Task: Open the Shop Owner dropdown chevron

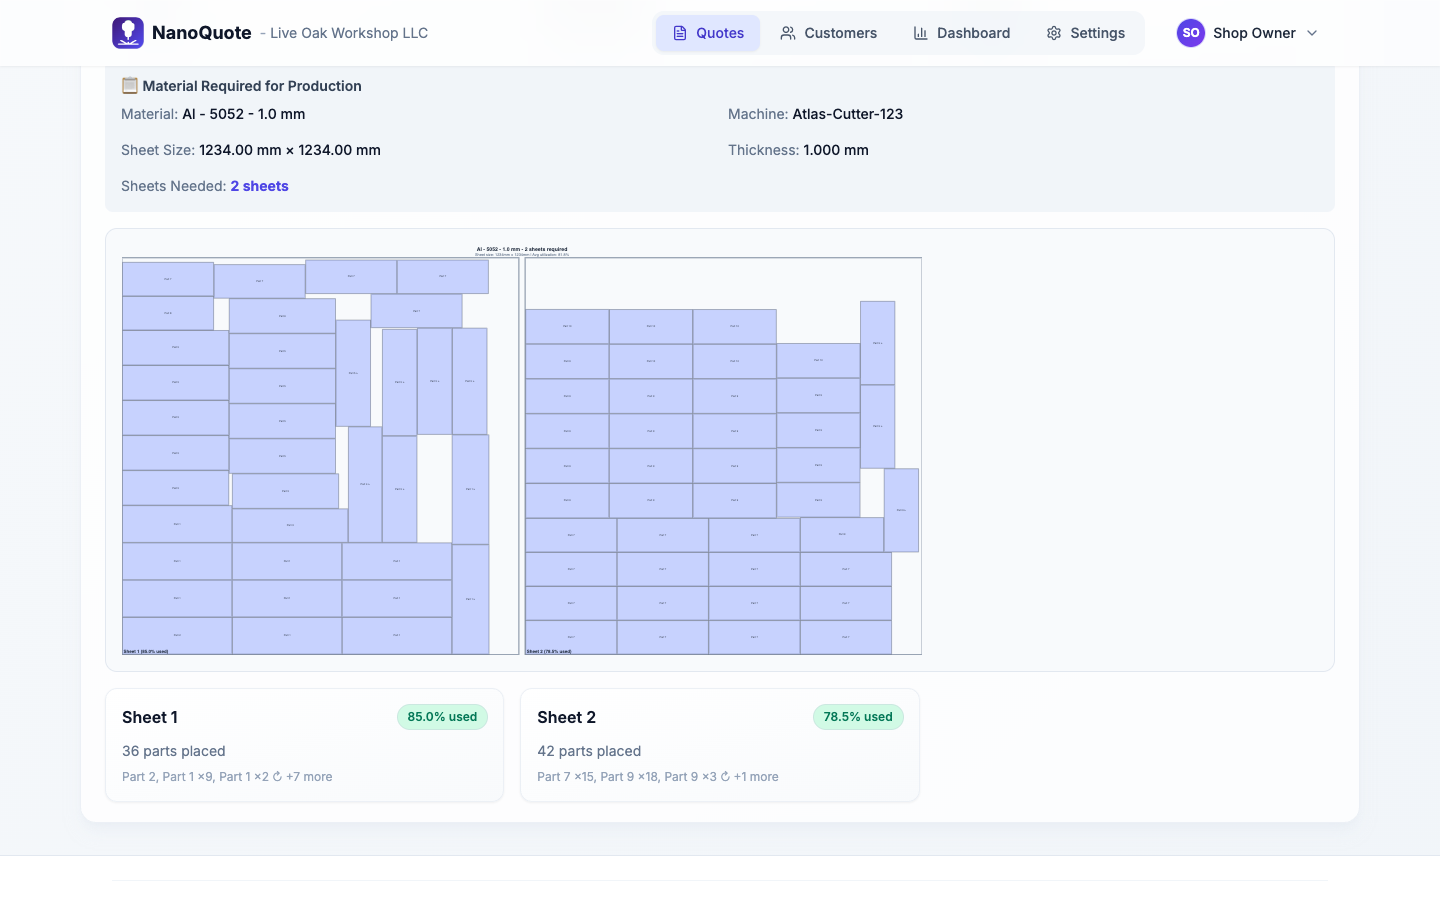Action: [x=1313, y=33]
